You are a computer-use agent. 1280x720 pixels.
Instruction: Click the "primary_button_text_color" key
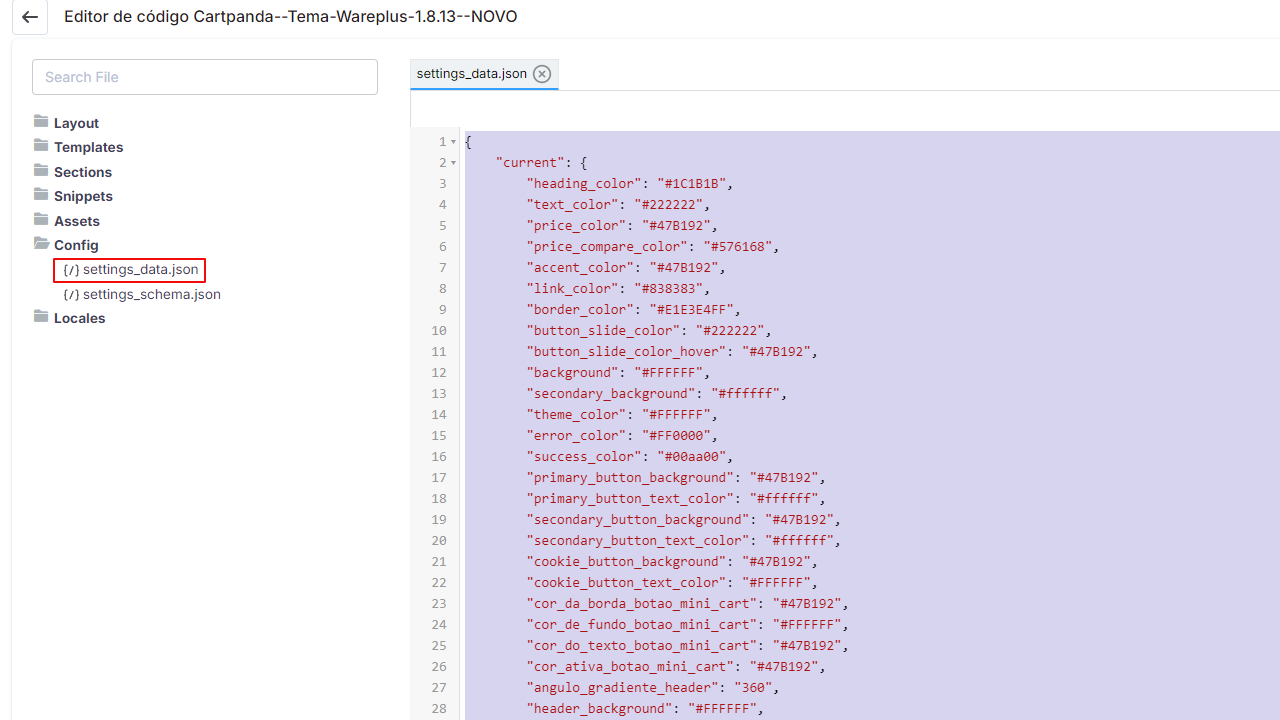click(629, 498)
